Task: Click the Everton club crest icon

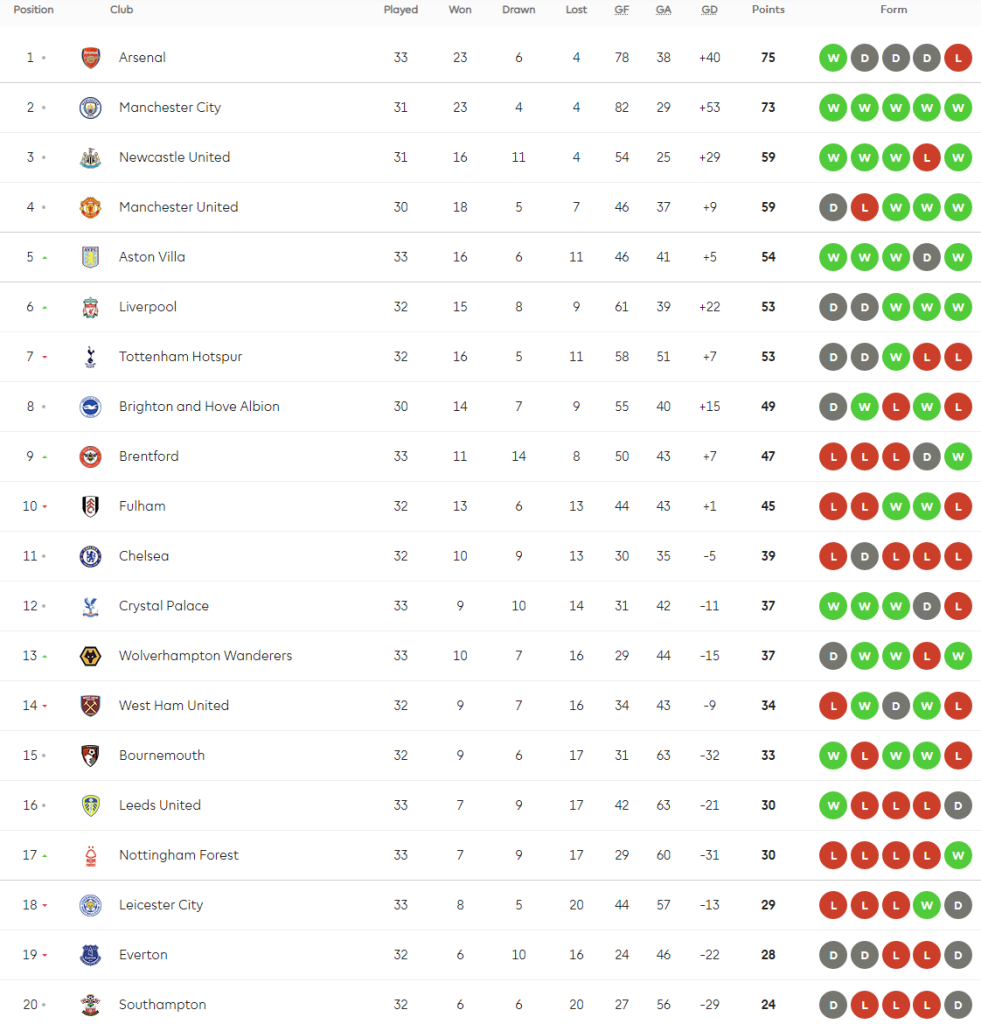Action: [91, 955]
